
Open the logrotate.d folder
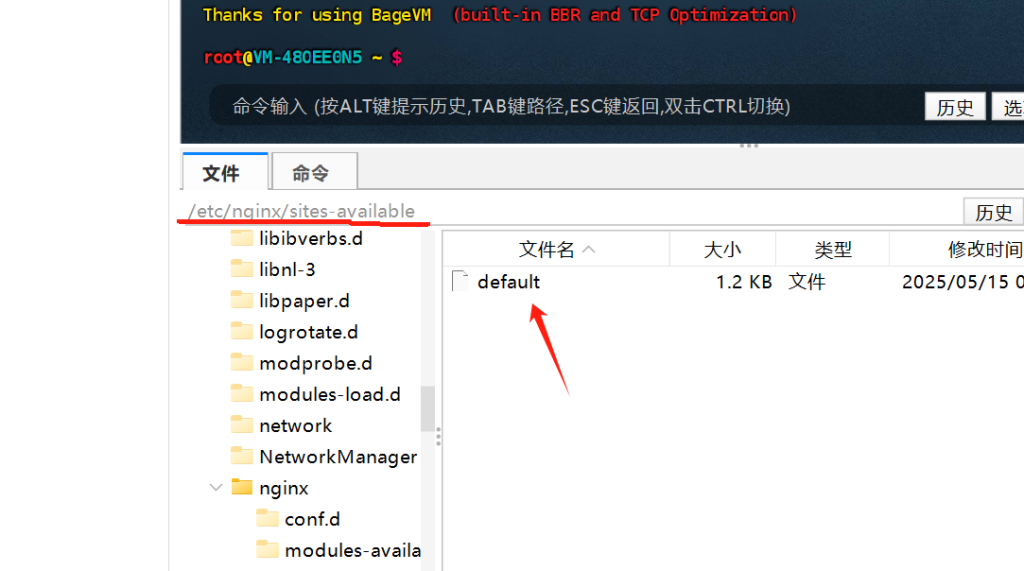[308, 332]
